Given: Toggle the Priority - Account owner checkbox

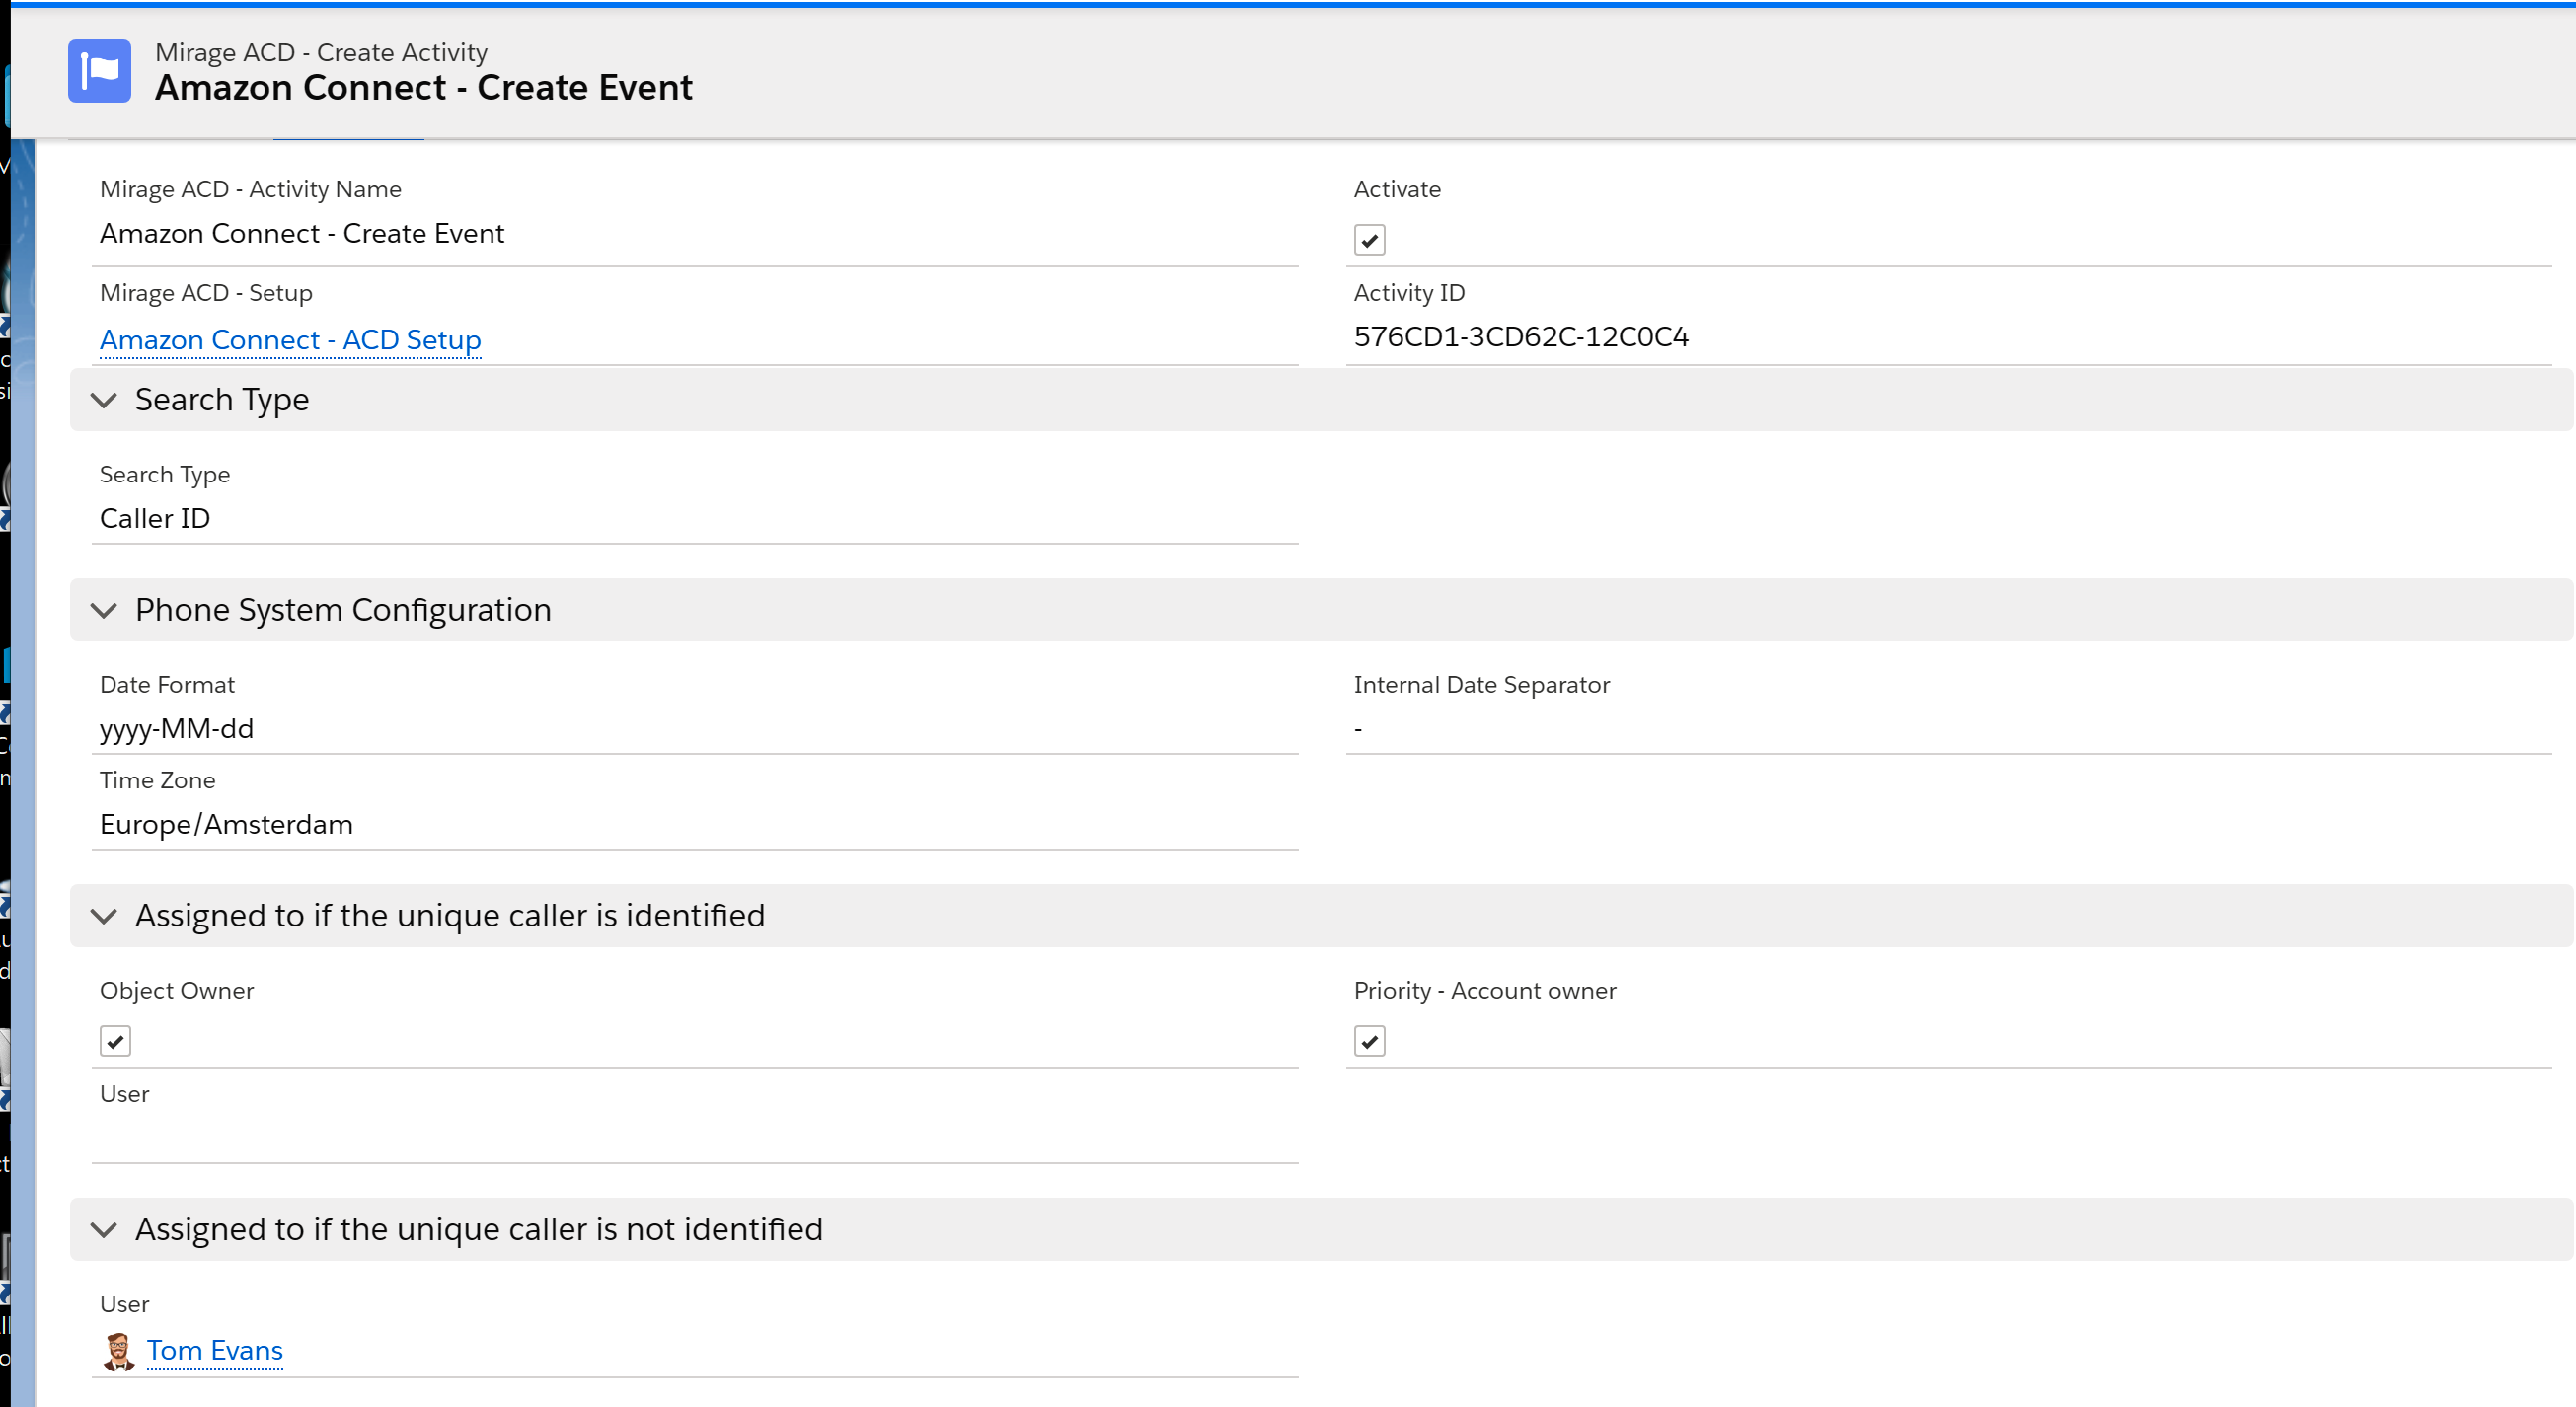Looking at the screenshot, I should tap(1369, 1041).
